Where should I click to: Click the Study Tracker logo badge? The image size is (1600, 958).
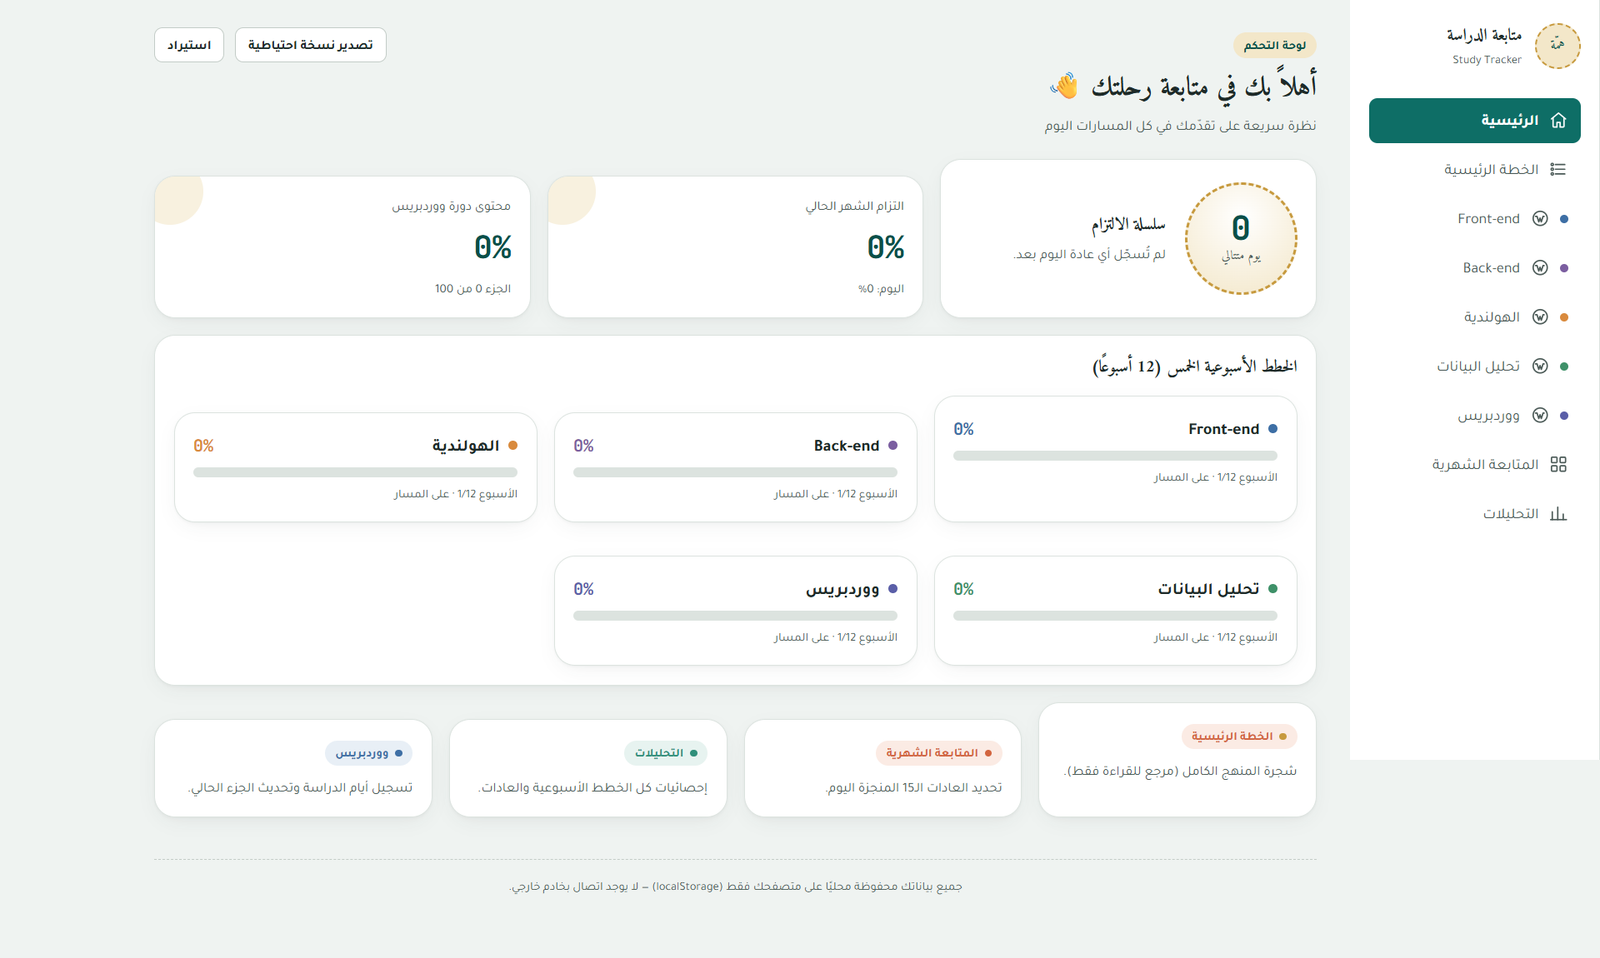point(1558,46)
